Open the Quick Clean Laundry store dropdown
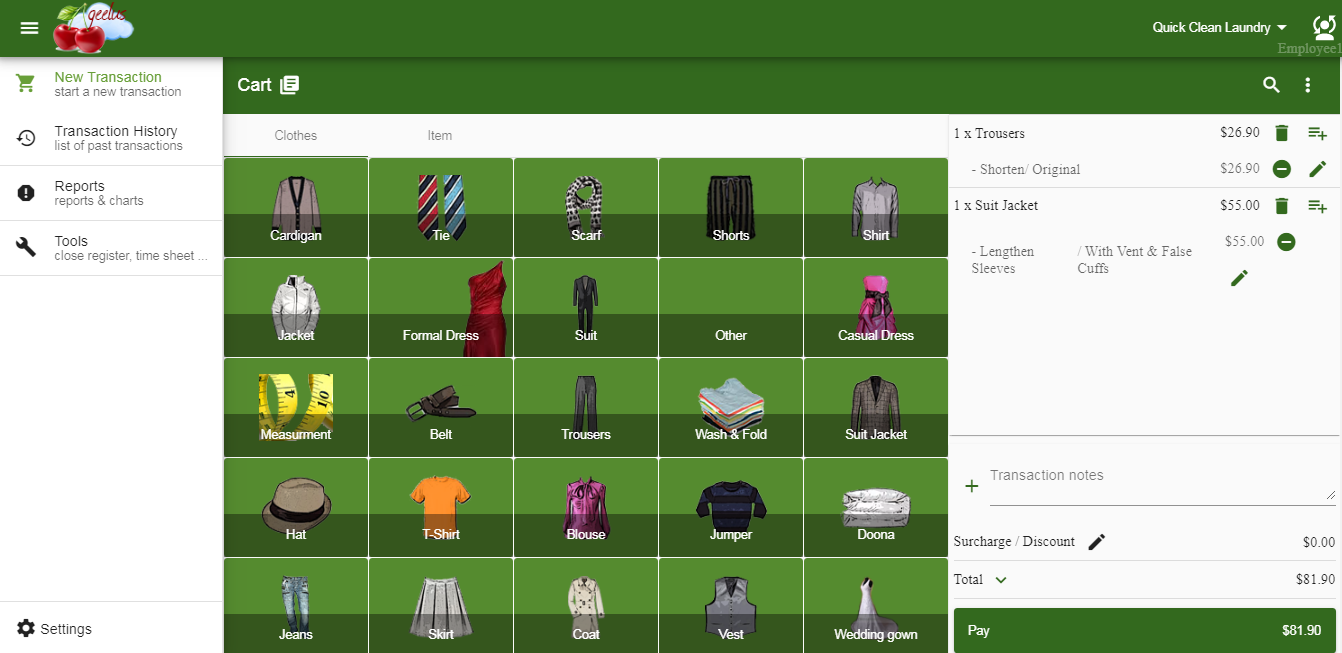 pos(1219,28)
